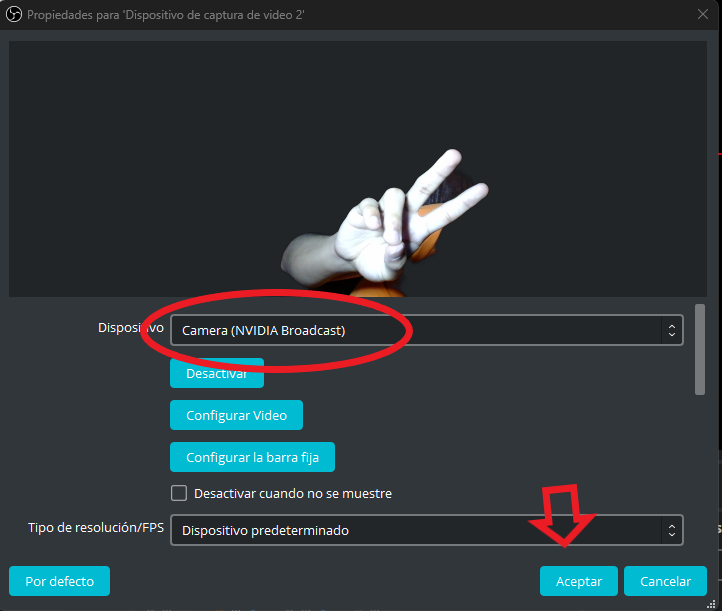Click the 'Dispositivo' field label
Viewport: 722px width, 611px height.
130,328
